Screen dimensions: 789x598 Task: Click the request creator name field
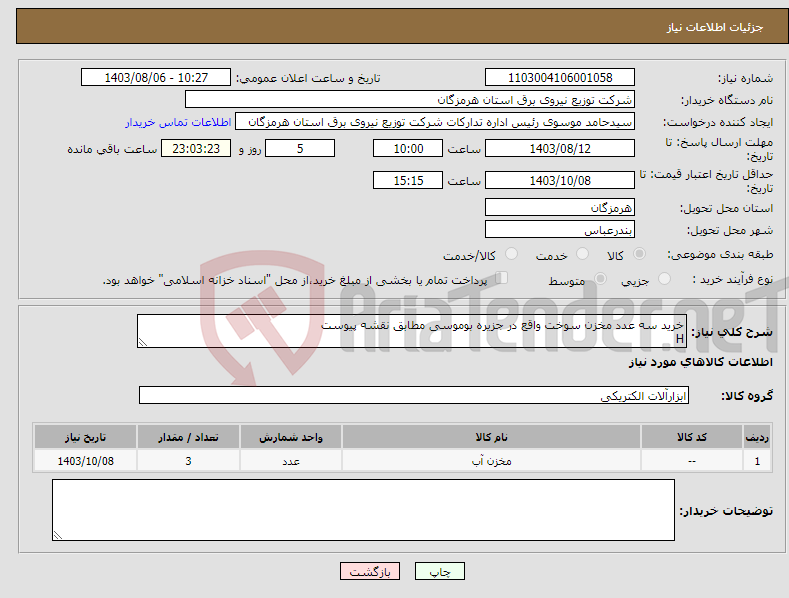point(435,122)
